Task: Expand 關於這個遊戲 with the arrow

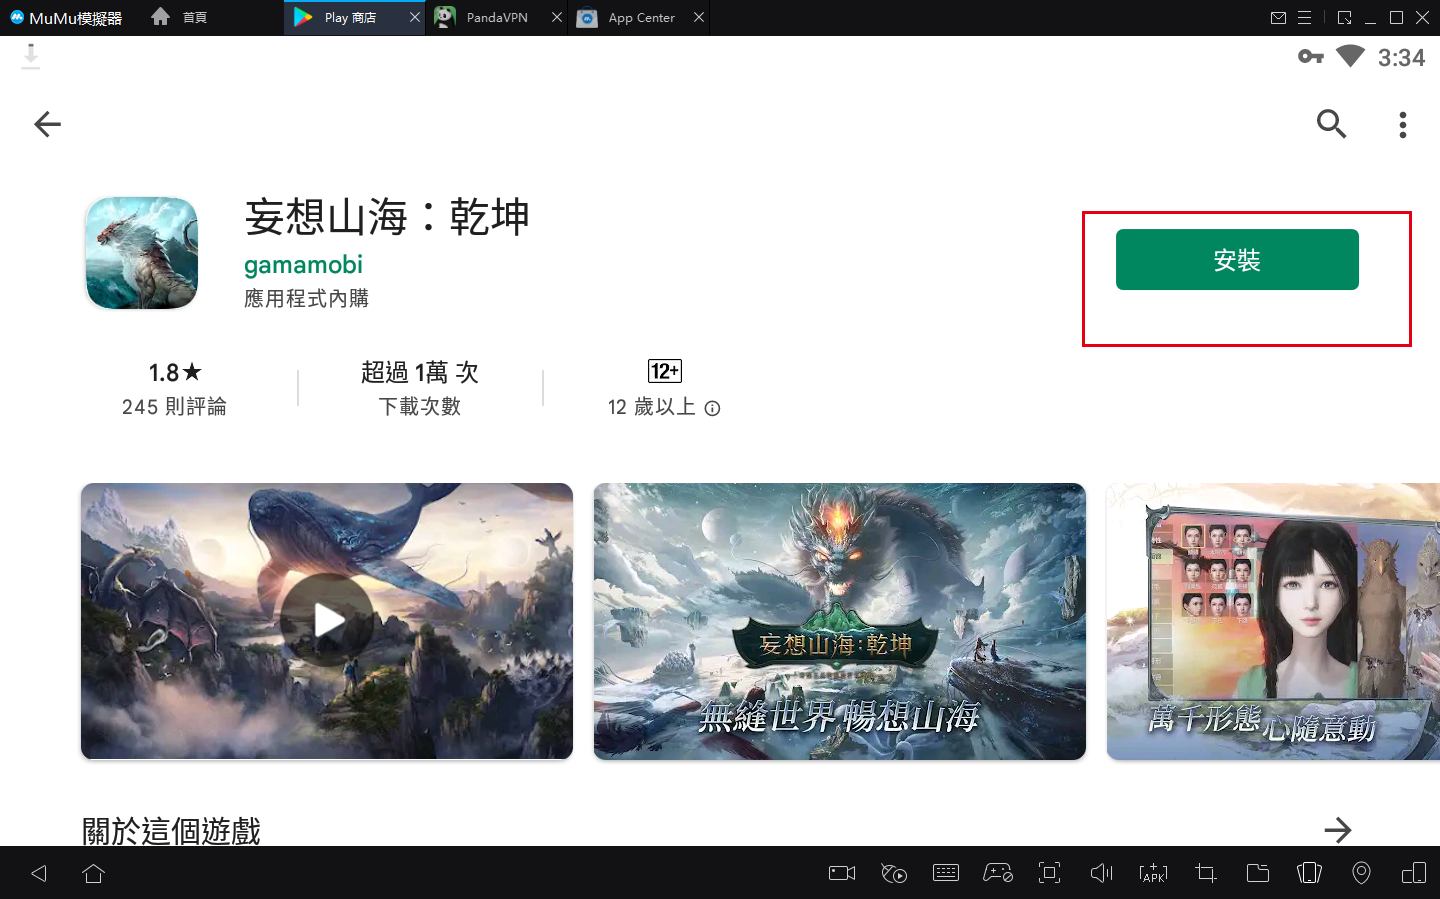Action: click(1337, 830)
